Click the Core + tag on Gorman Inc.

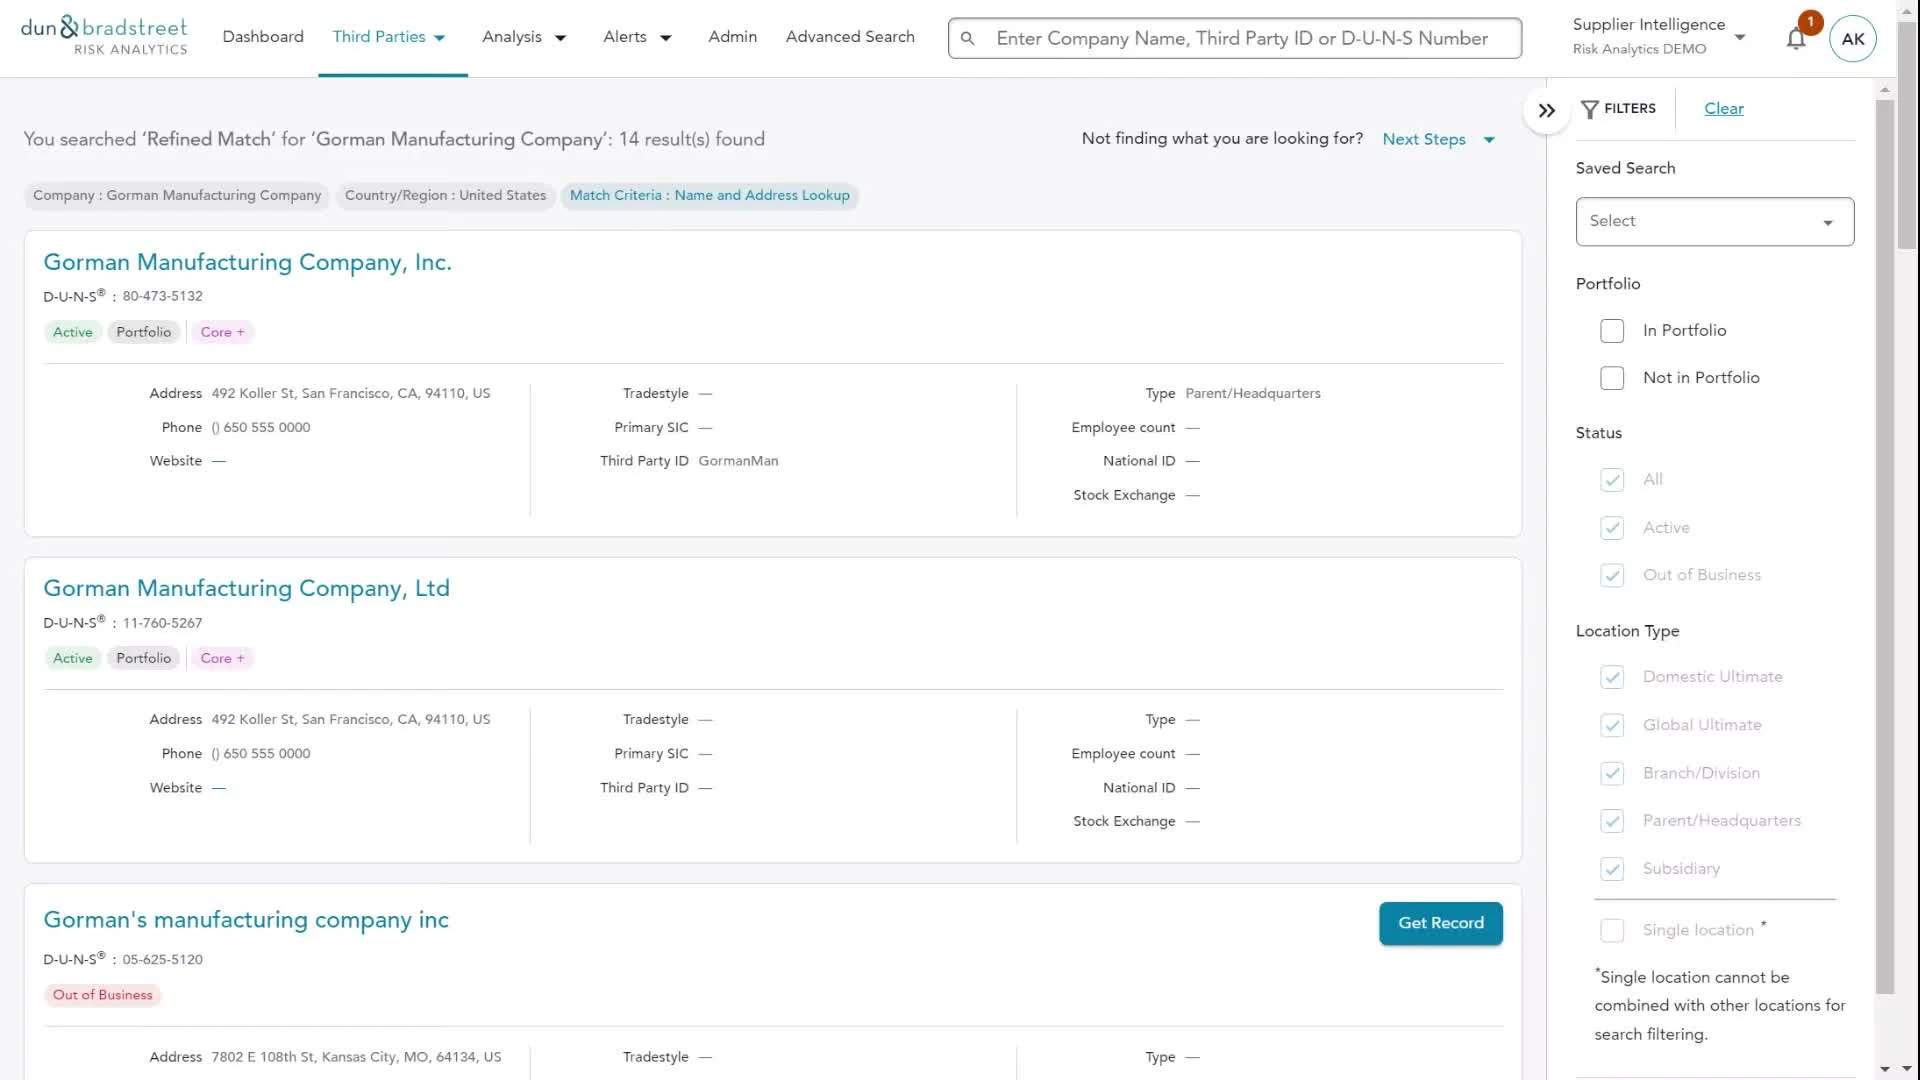coord(222,332)
